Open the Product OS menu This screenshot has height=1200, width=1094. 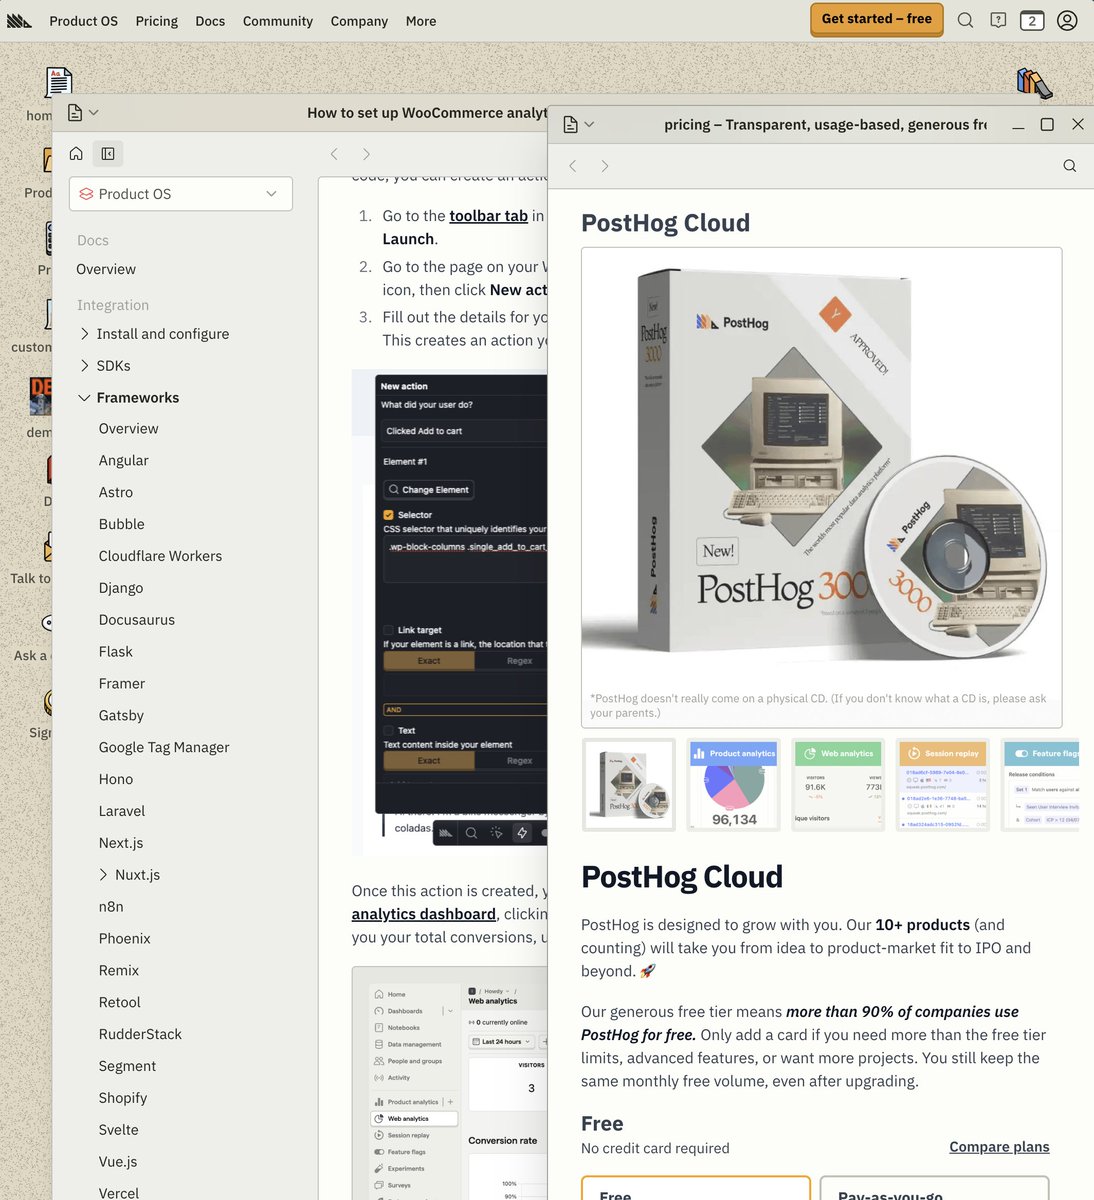pos(83,21)
